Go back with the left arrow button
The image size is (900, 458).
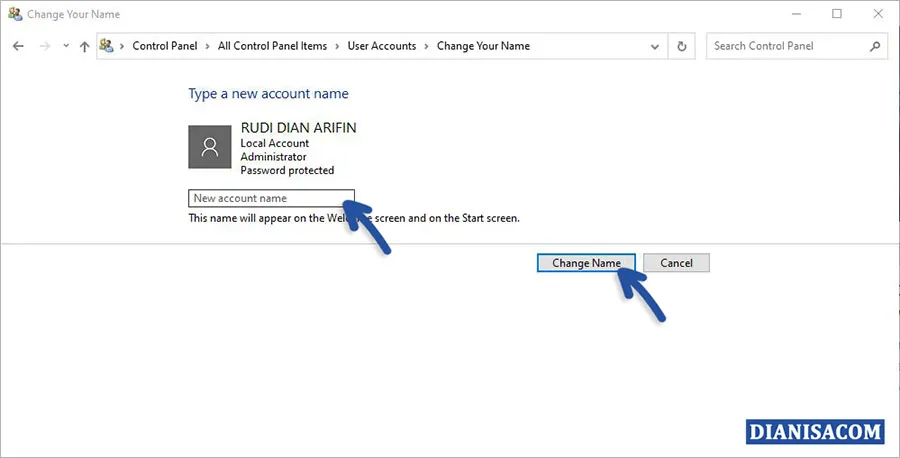tap(18, 46)
